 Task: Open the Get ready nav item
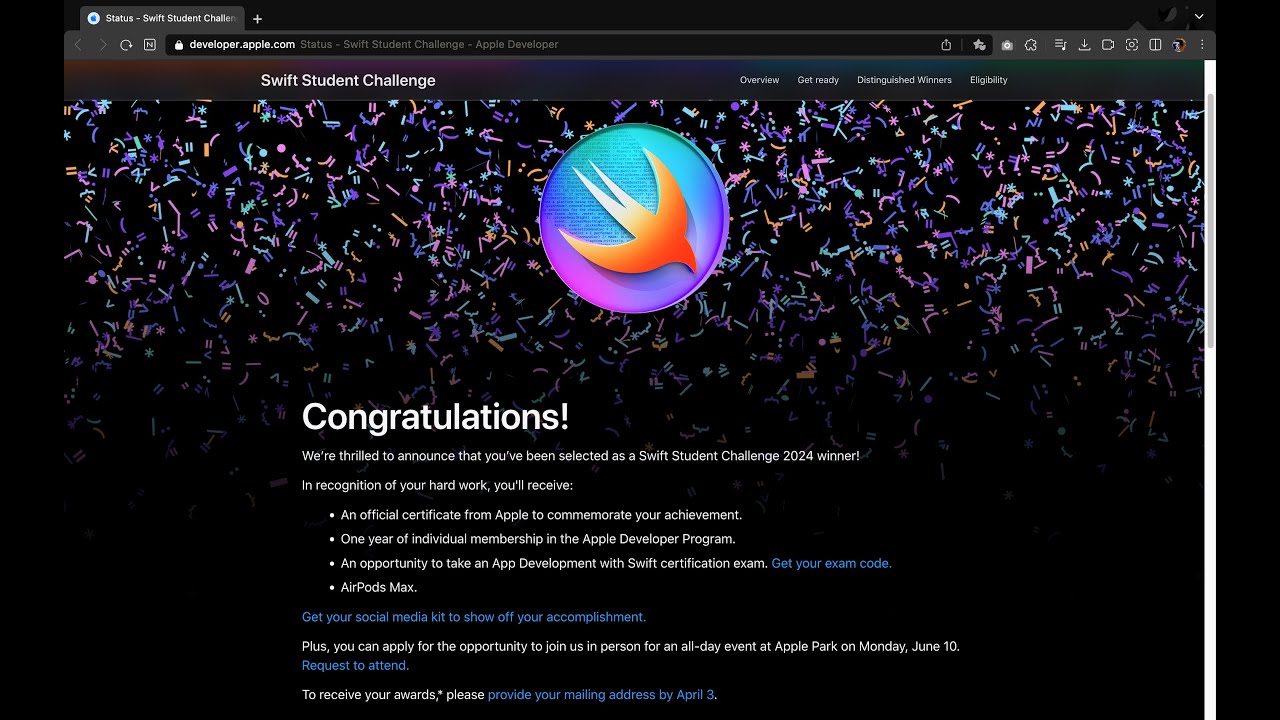coord(818,80)
